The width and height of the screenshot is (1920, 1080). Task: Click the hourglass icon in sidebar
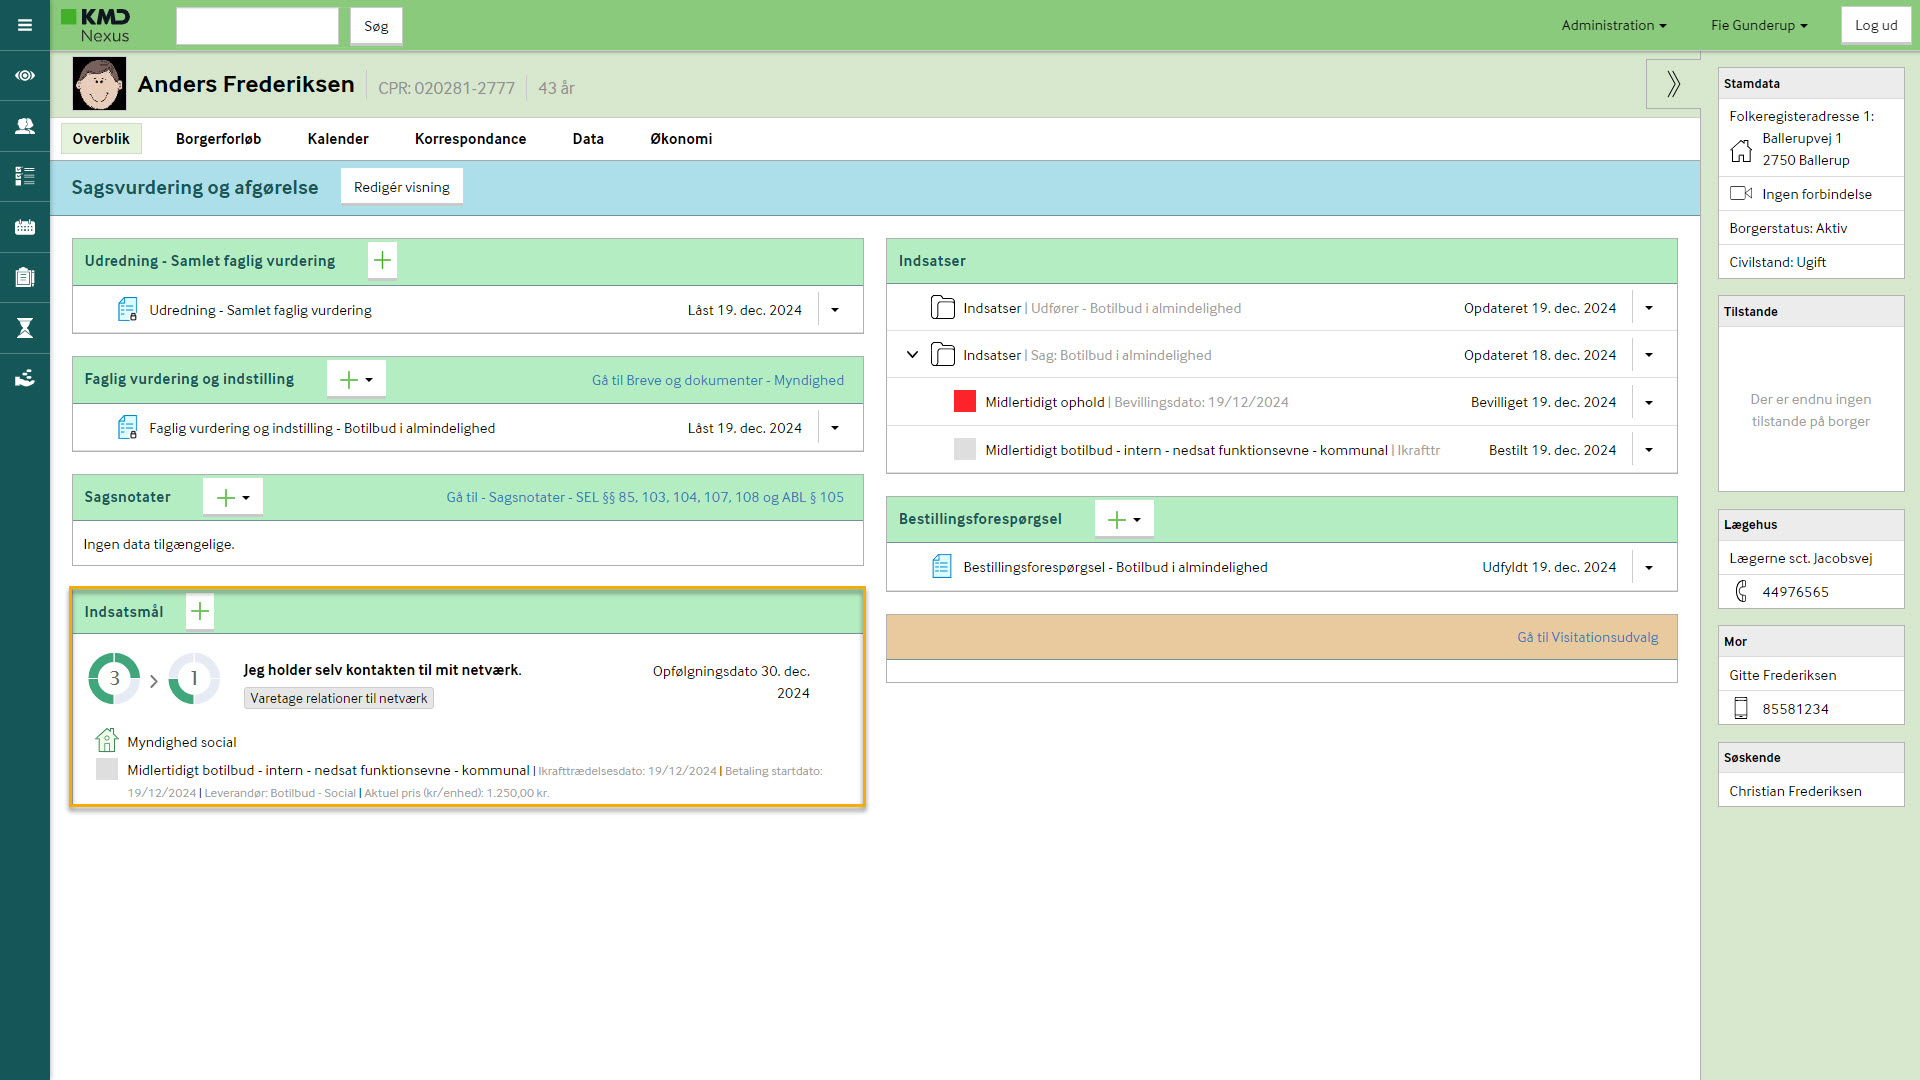point(25,328)
